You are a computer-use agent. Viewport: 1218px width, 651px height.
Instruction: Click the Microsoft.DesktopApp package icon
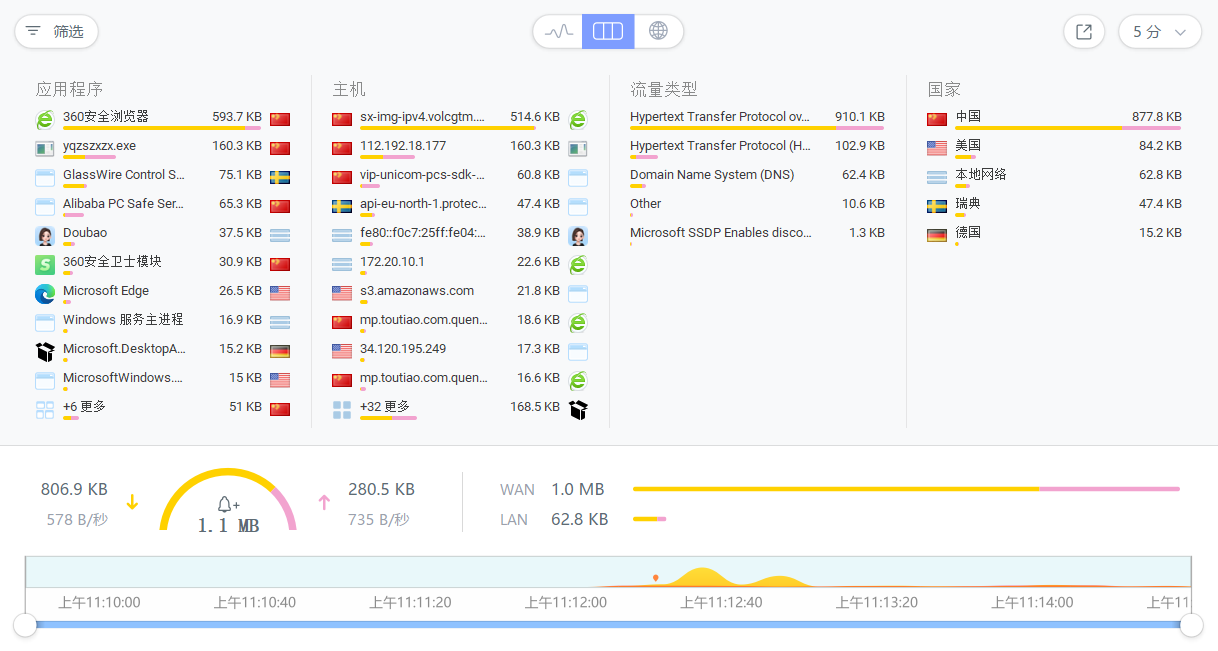[x=44, y=352]
